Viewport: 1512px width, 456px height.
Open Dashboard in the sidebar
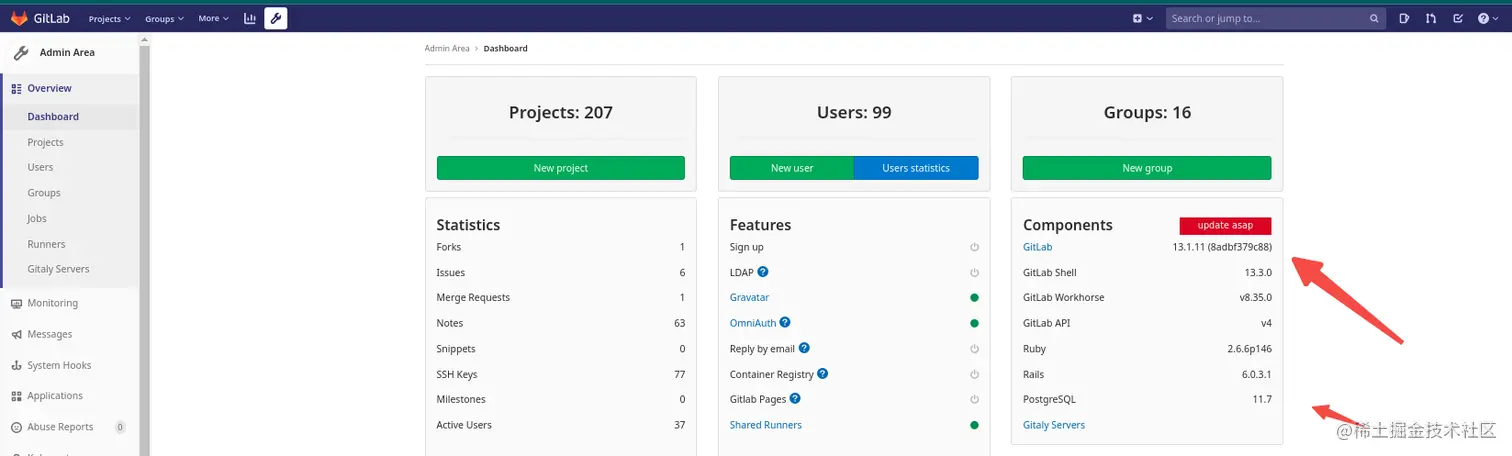(70, 116)
